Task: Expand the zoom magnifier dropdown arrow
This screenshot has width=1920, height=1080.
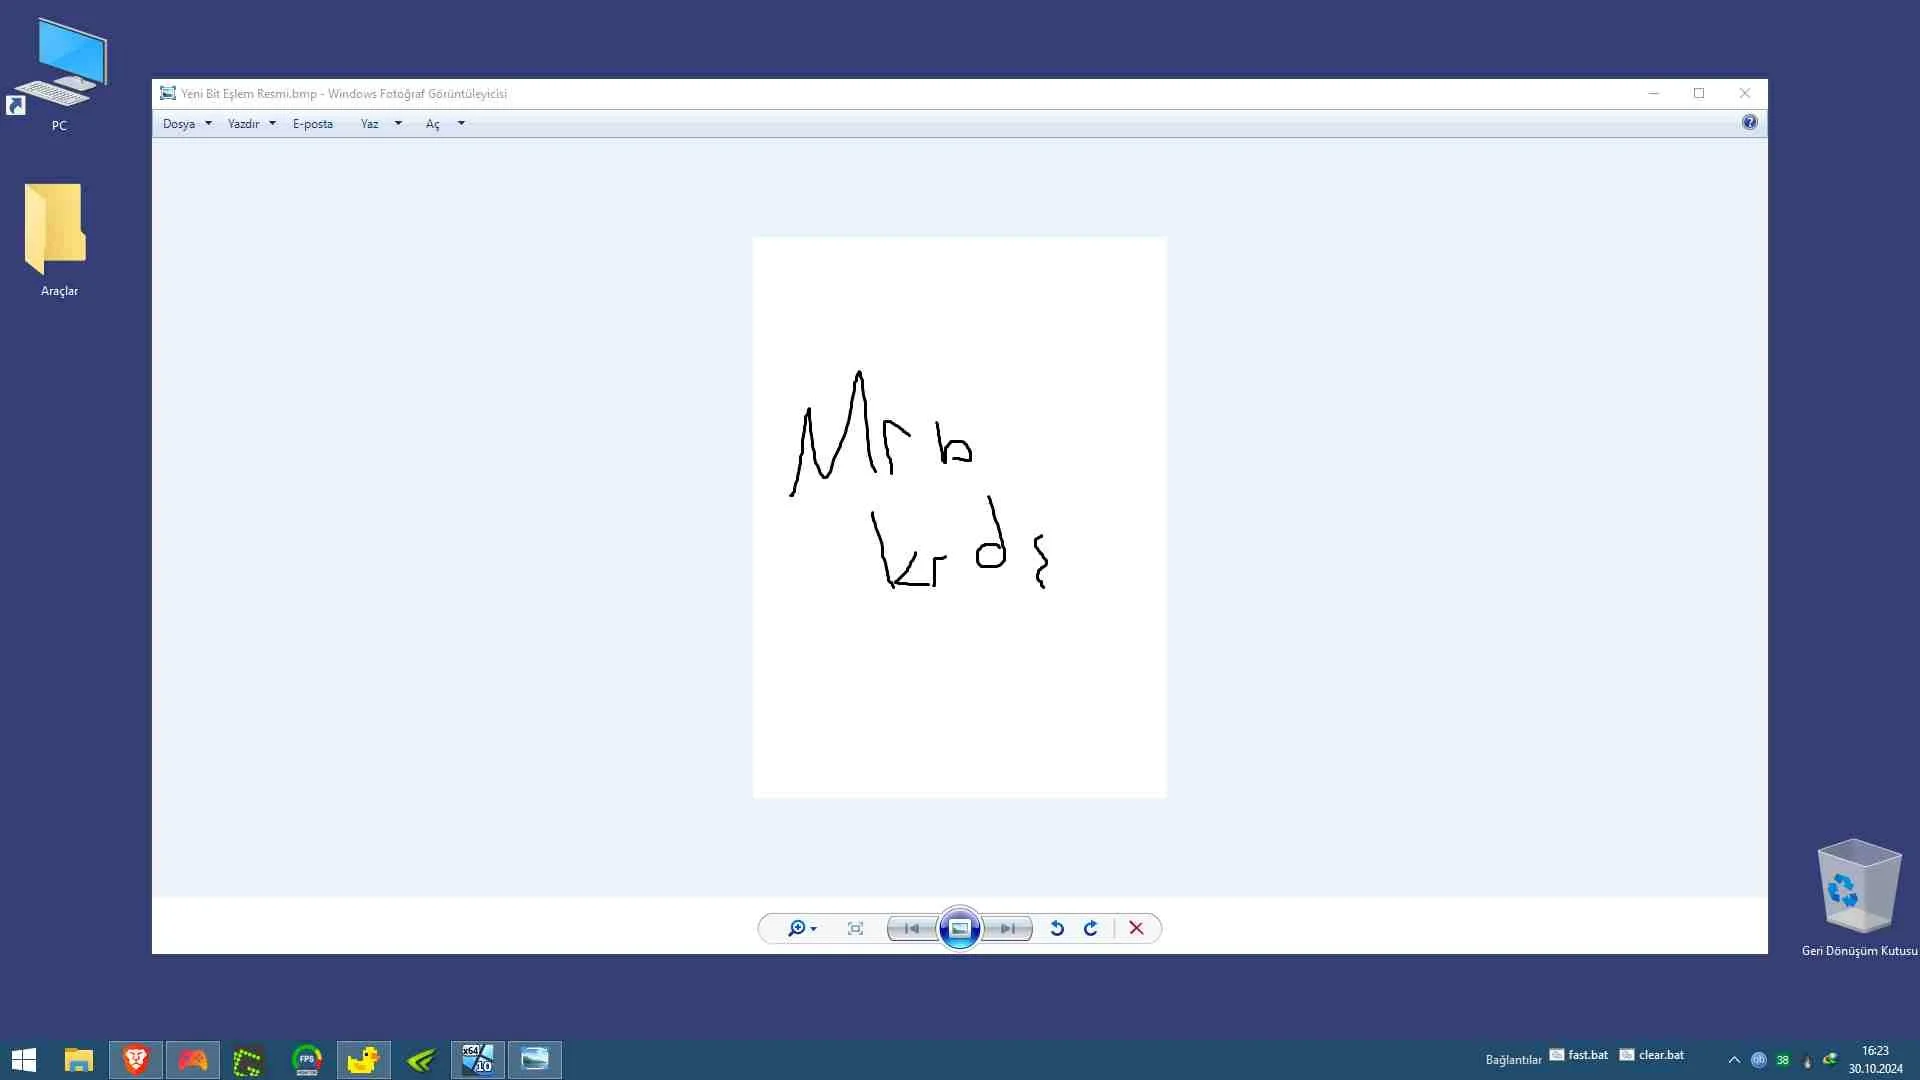Action: tap(814, 930)
